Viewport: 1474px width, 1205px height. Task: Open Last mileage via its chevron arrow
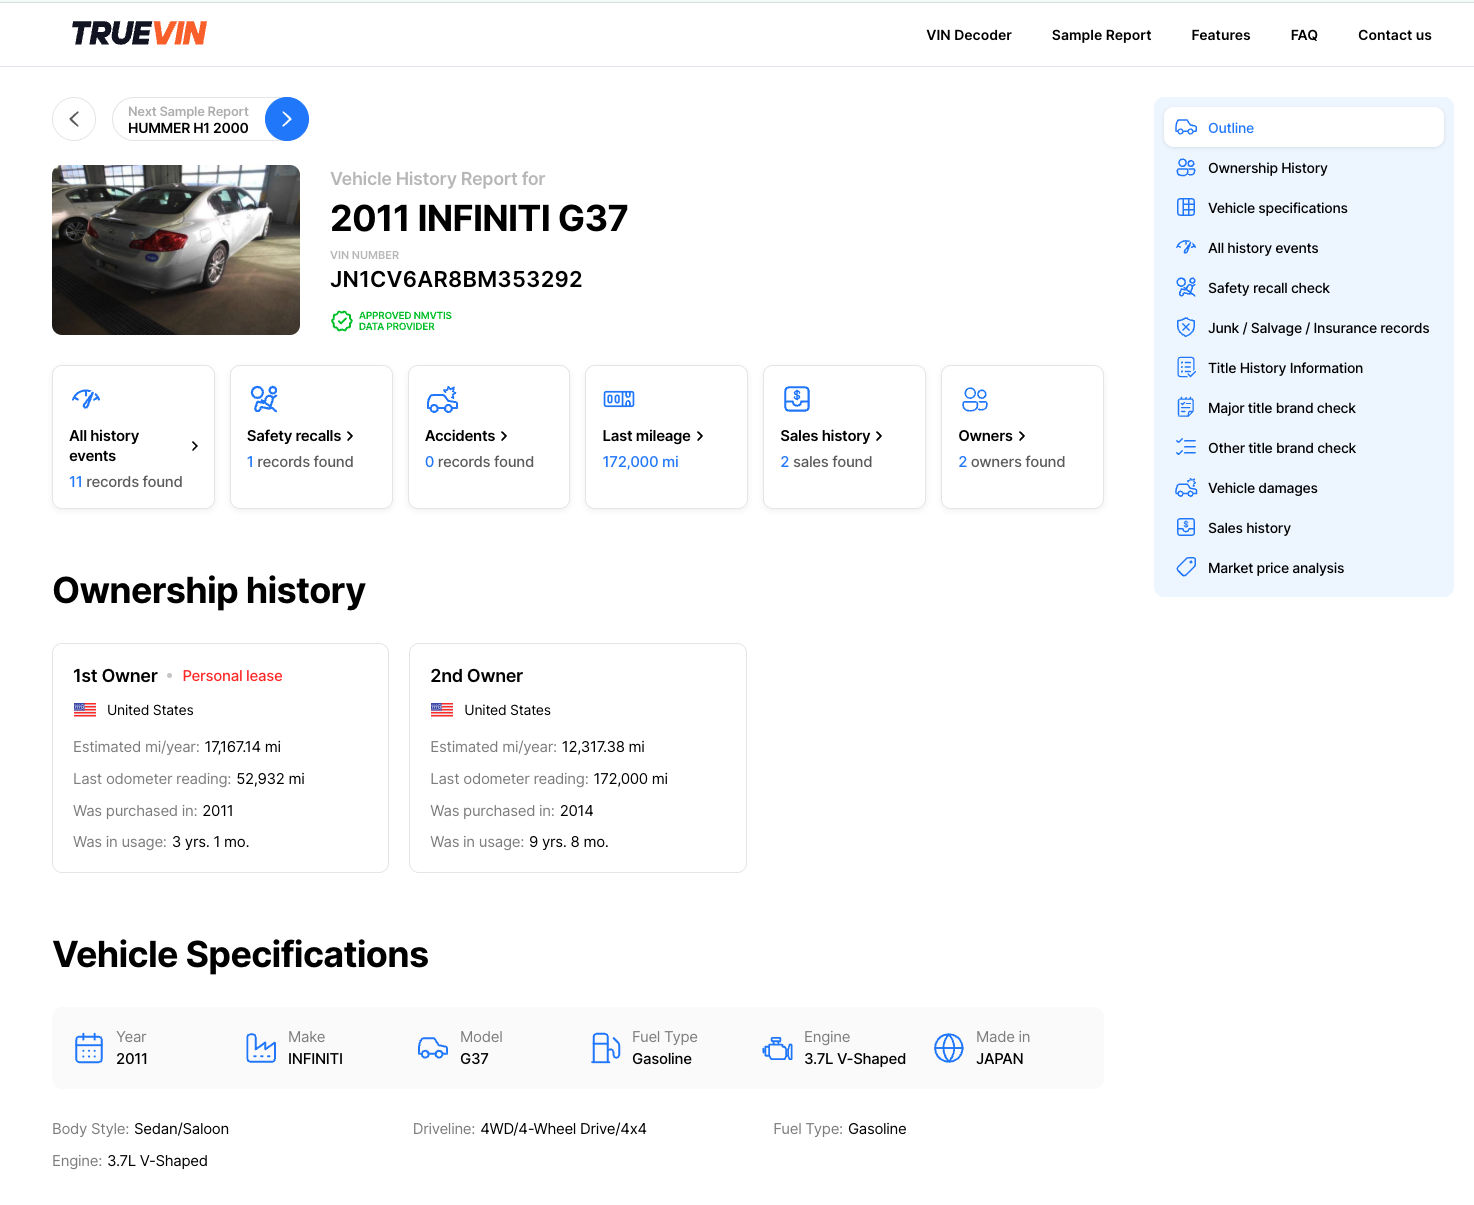[x=700, y=436]
